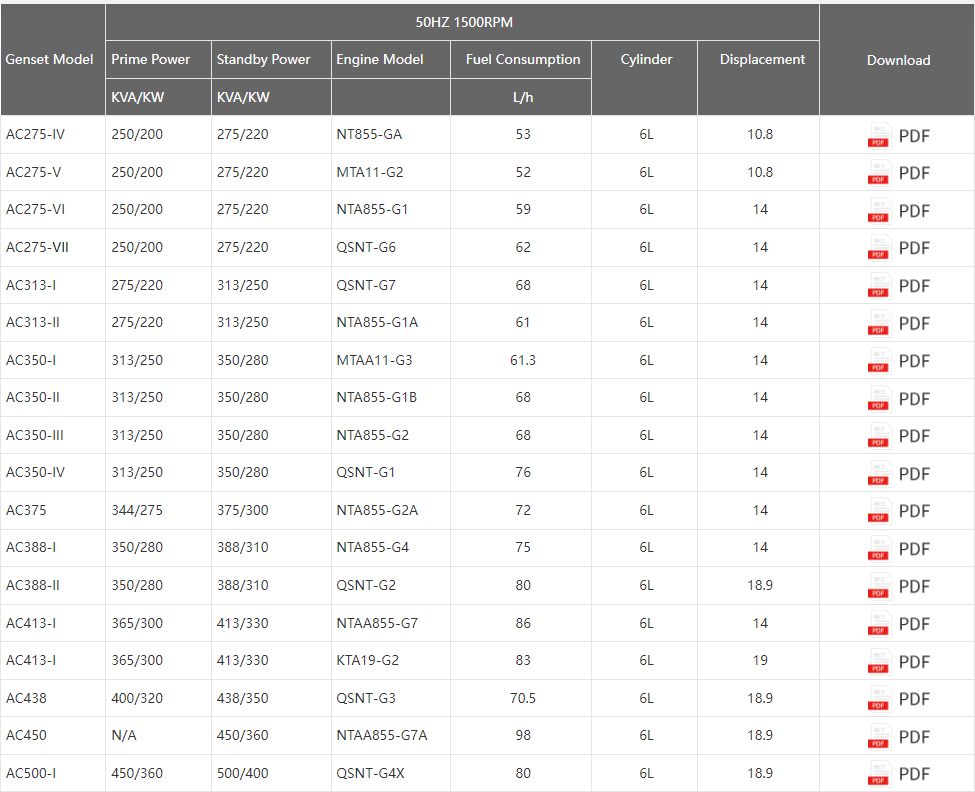Click the PDF icon for AC388-I
Viewport: 975px width, 792px height.
click(x=879, y=549)
